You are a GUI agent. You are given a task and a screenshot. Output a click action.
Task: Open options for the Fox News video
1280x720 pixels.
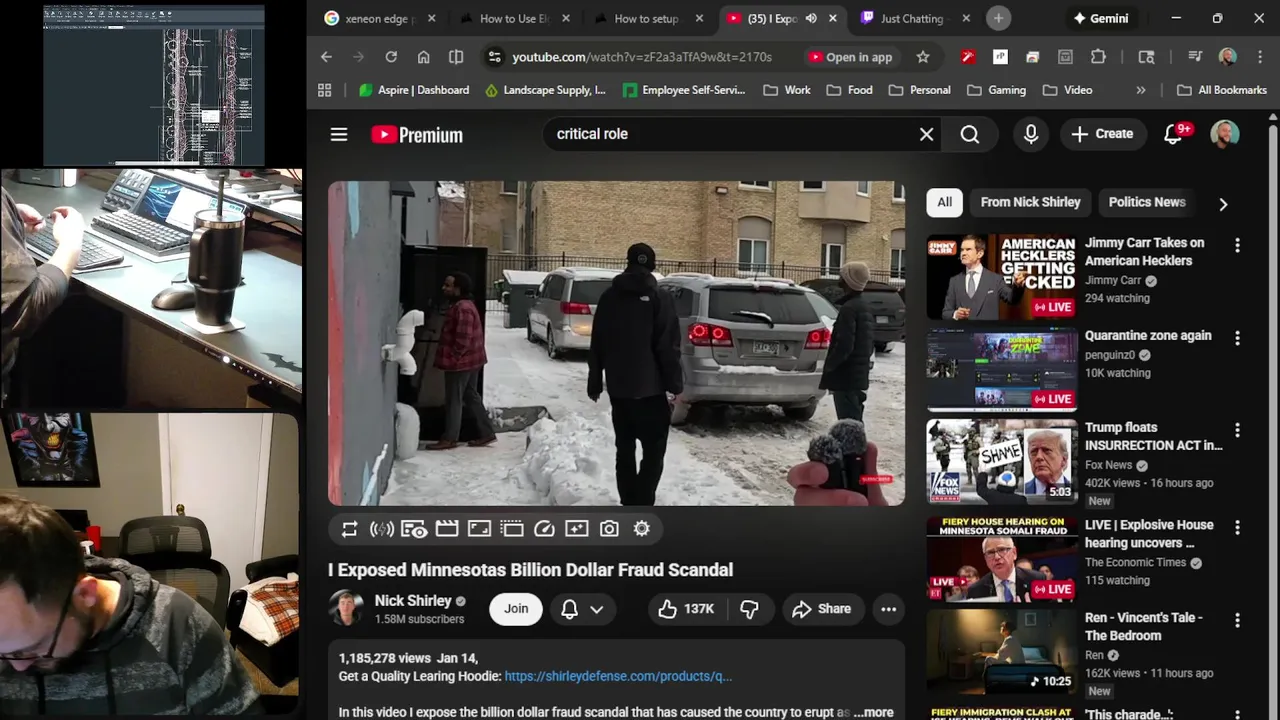coord(1237,430)
